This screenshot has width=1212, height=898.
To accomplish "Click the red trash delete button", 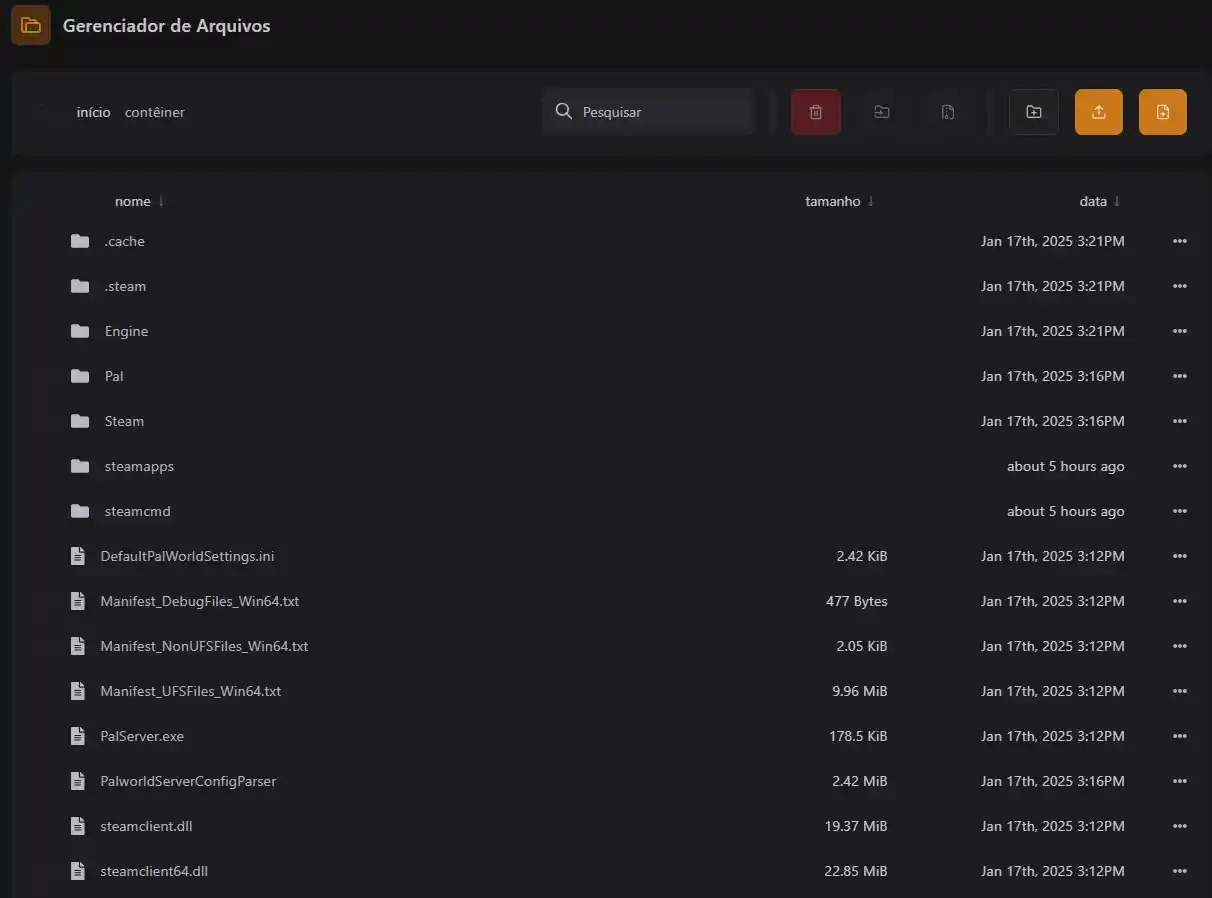I will [815, 112].
